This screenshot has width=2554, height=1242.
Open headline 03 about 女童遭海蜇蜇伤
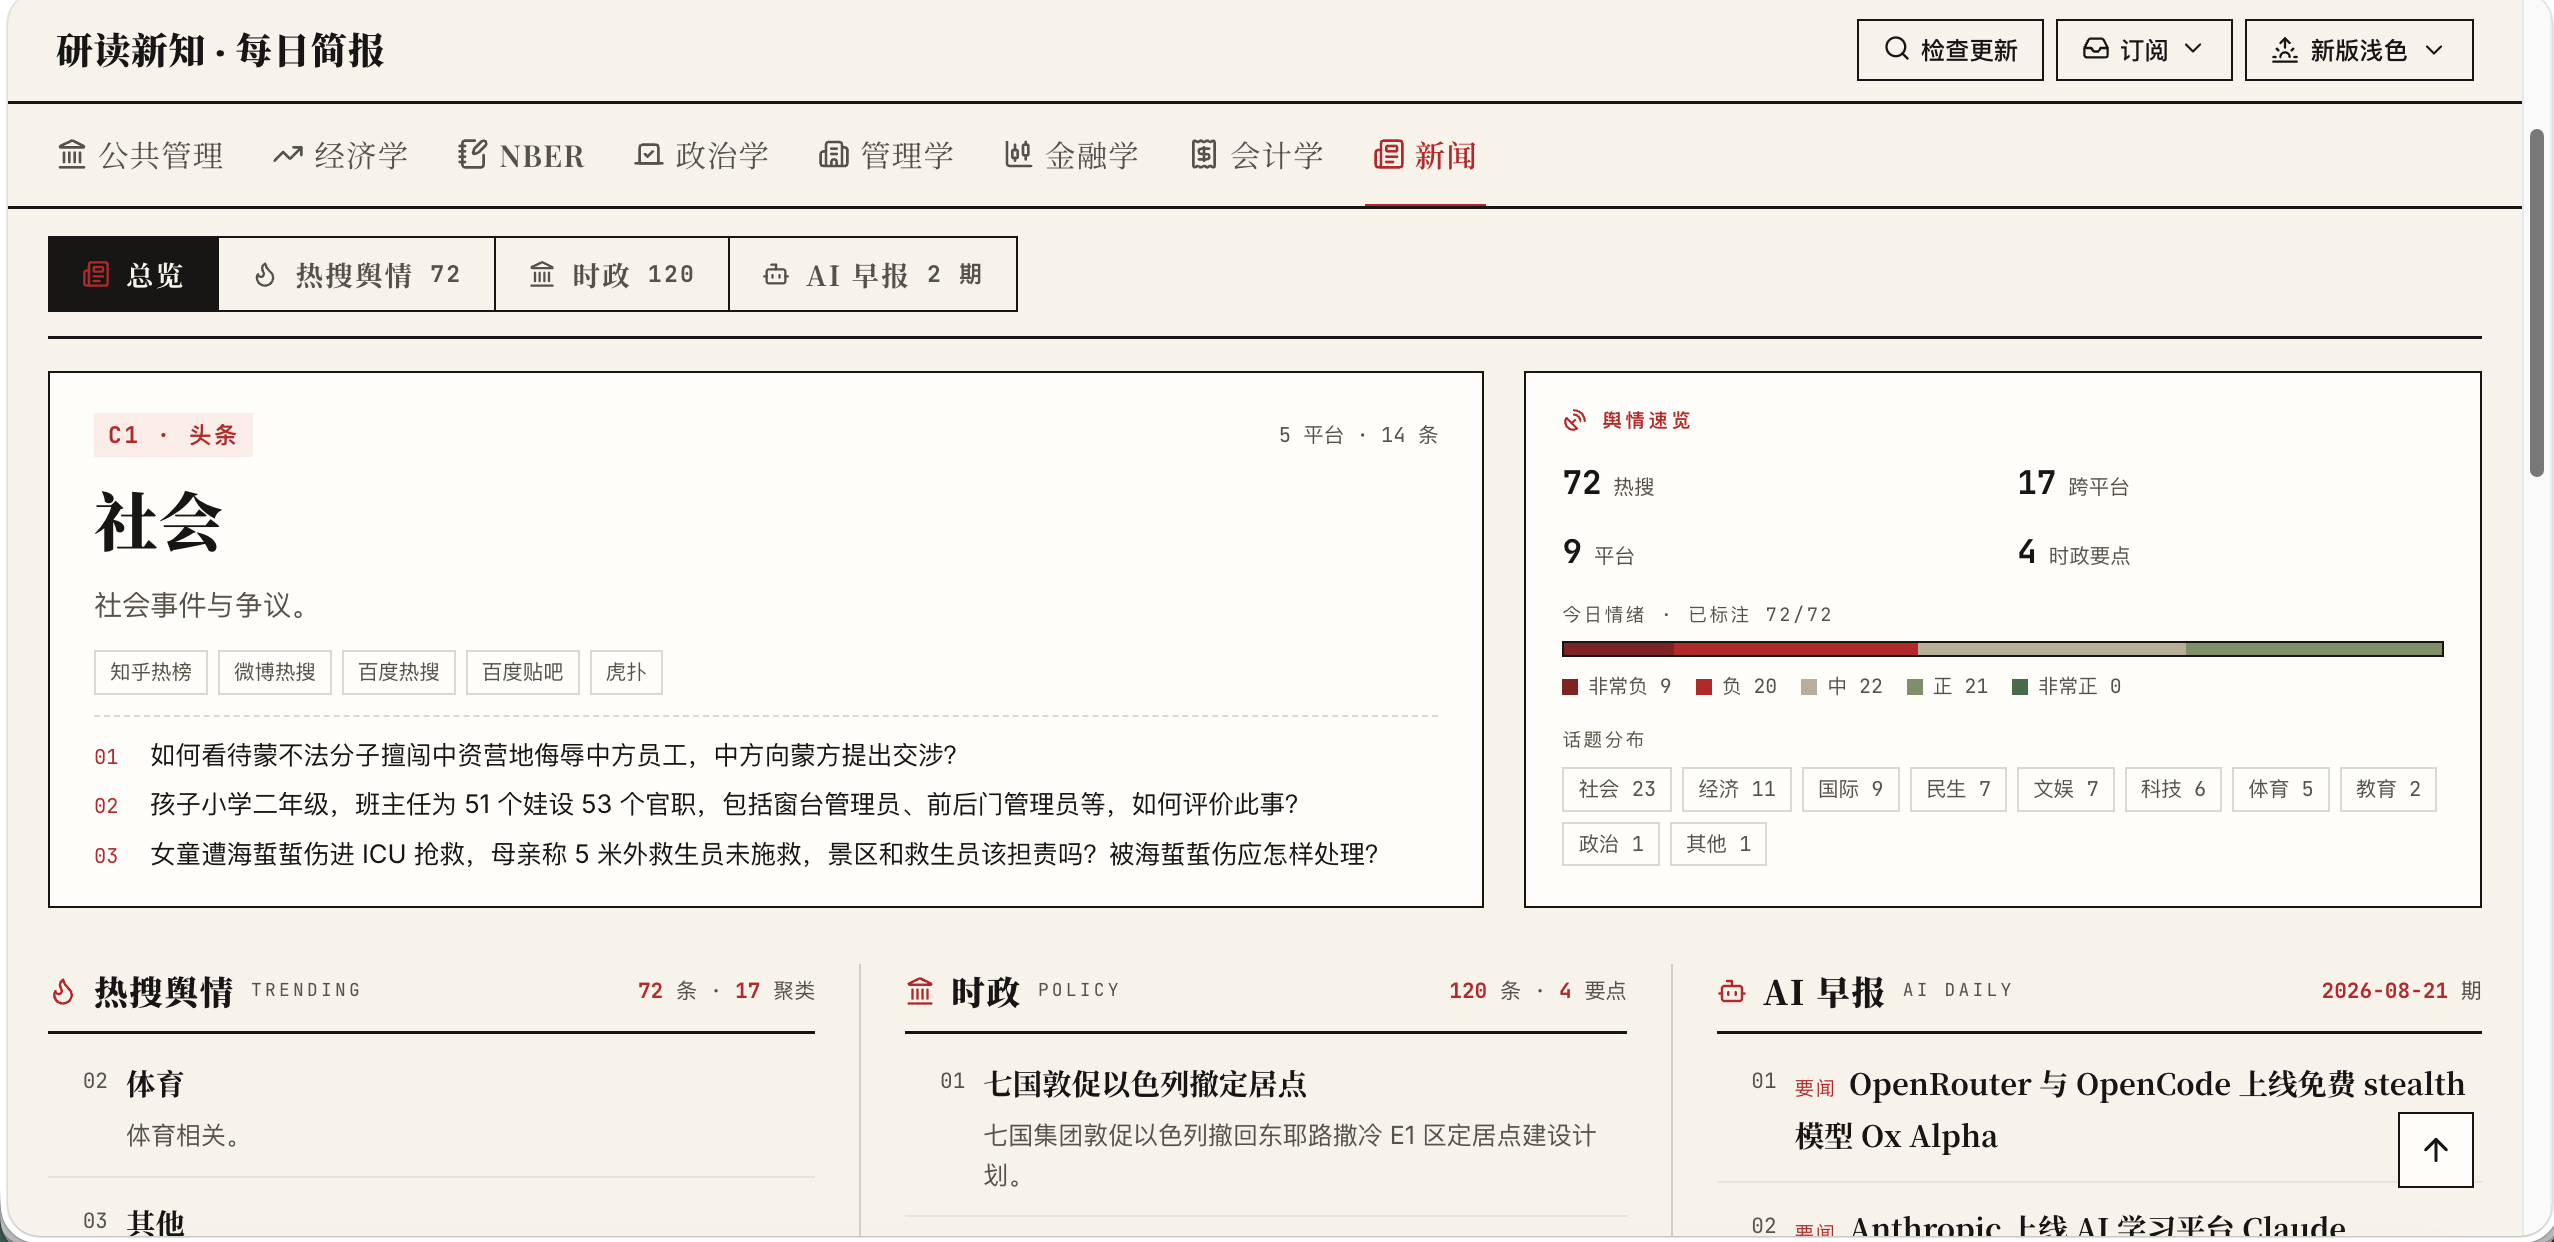pos(764,854)
